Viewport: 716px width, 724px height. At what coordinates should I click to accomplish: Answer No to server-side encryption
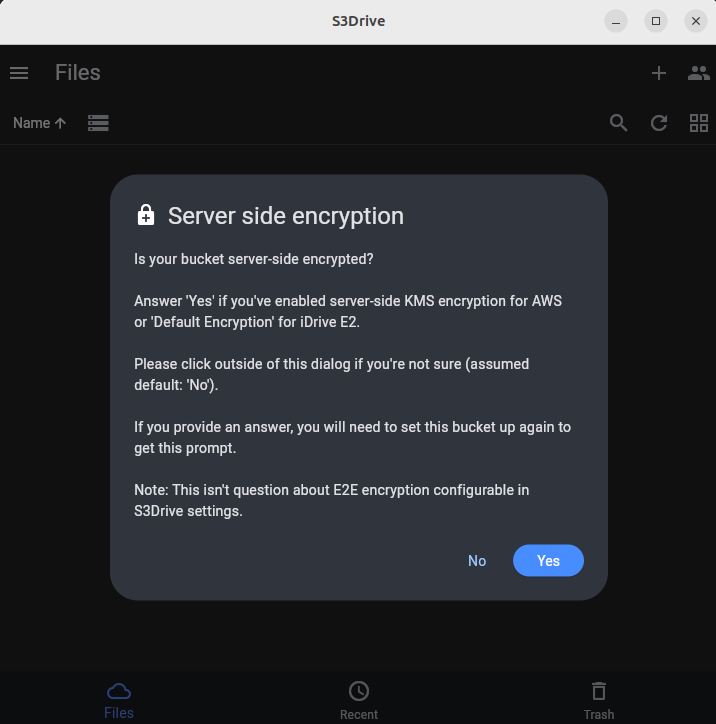(x=477, y=561)
